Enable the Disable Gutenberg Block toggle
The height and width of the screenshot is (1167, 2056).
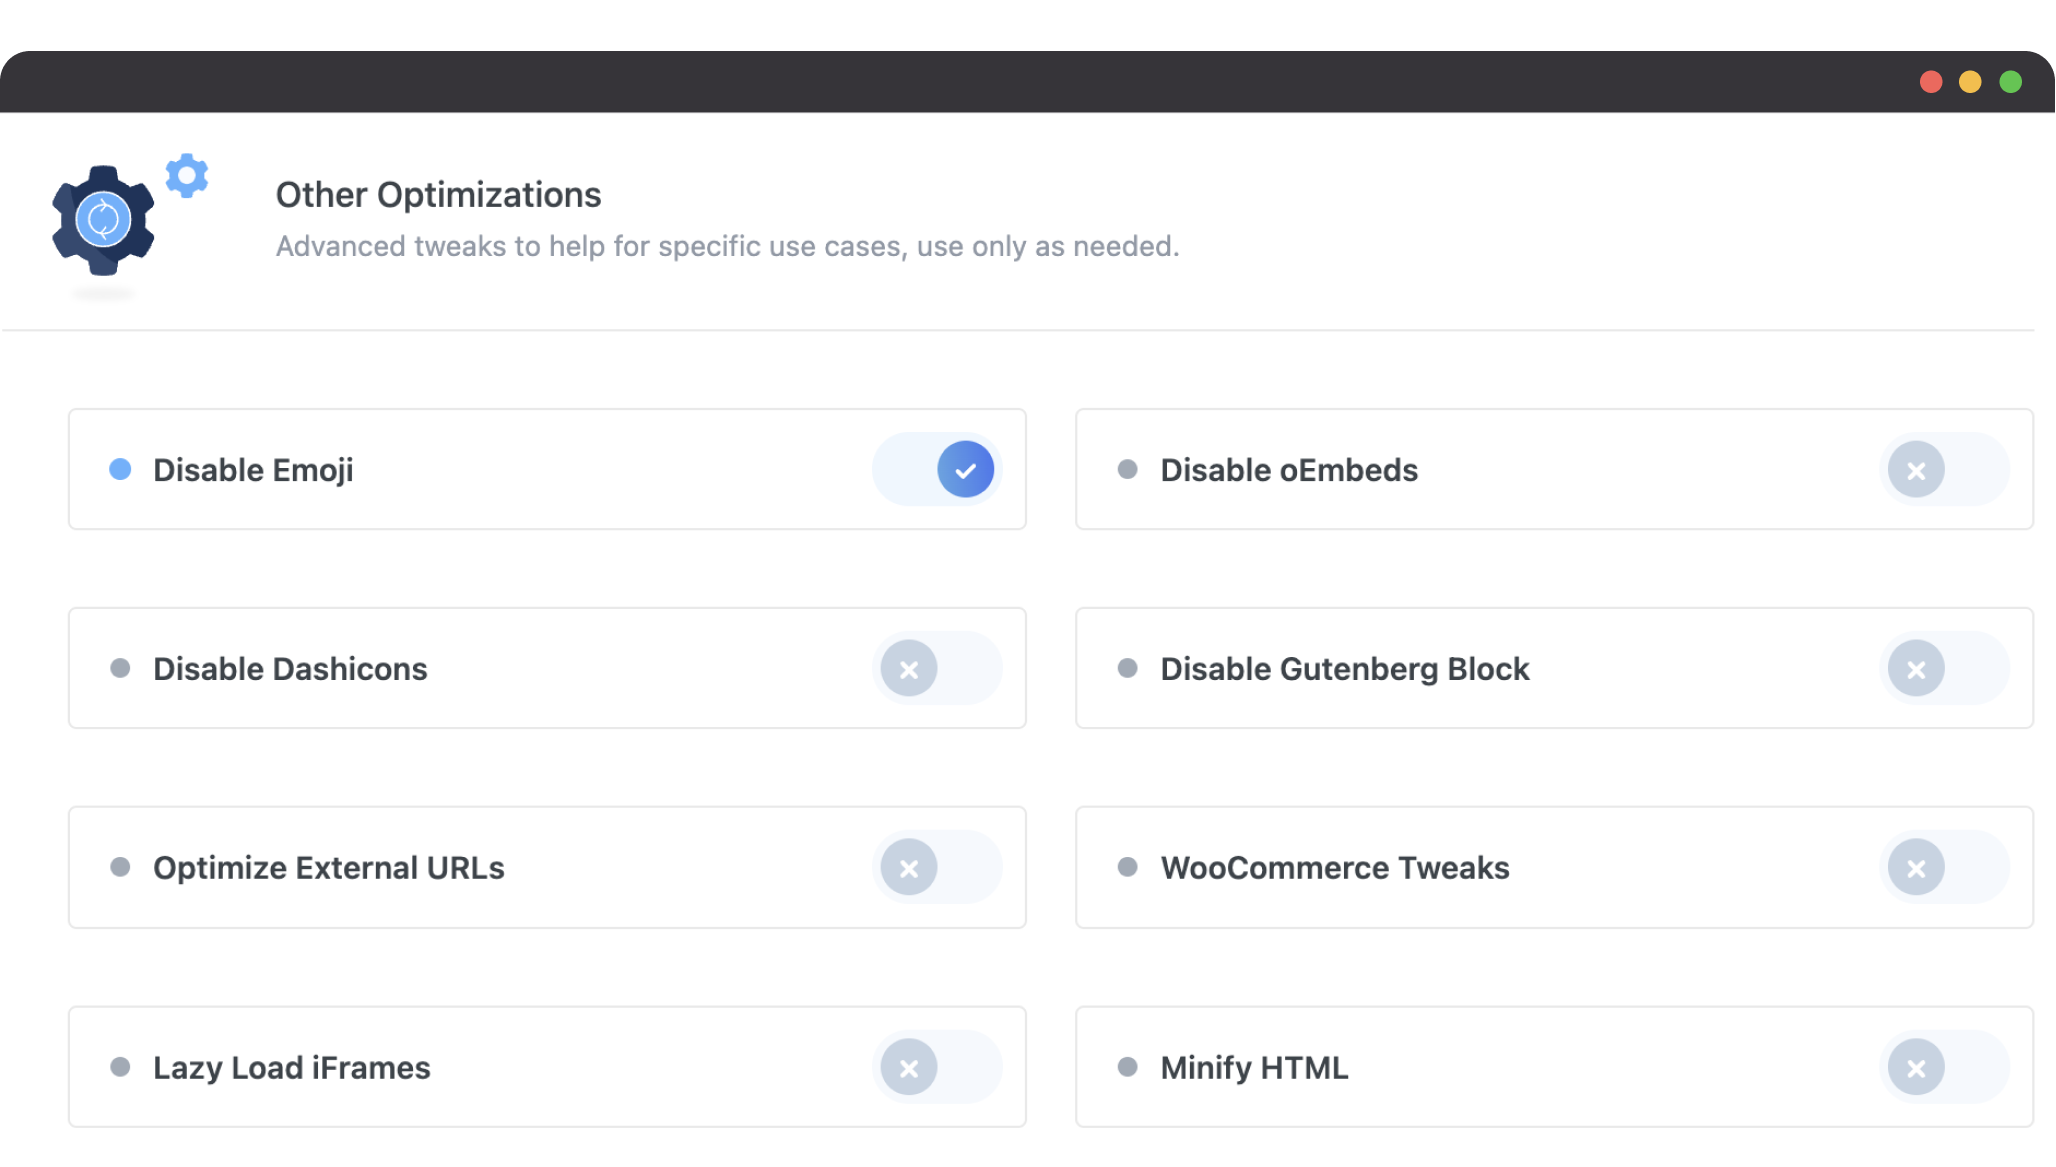(1943, 668)
